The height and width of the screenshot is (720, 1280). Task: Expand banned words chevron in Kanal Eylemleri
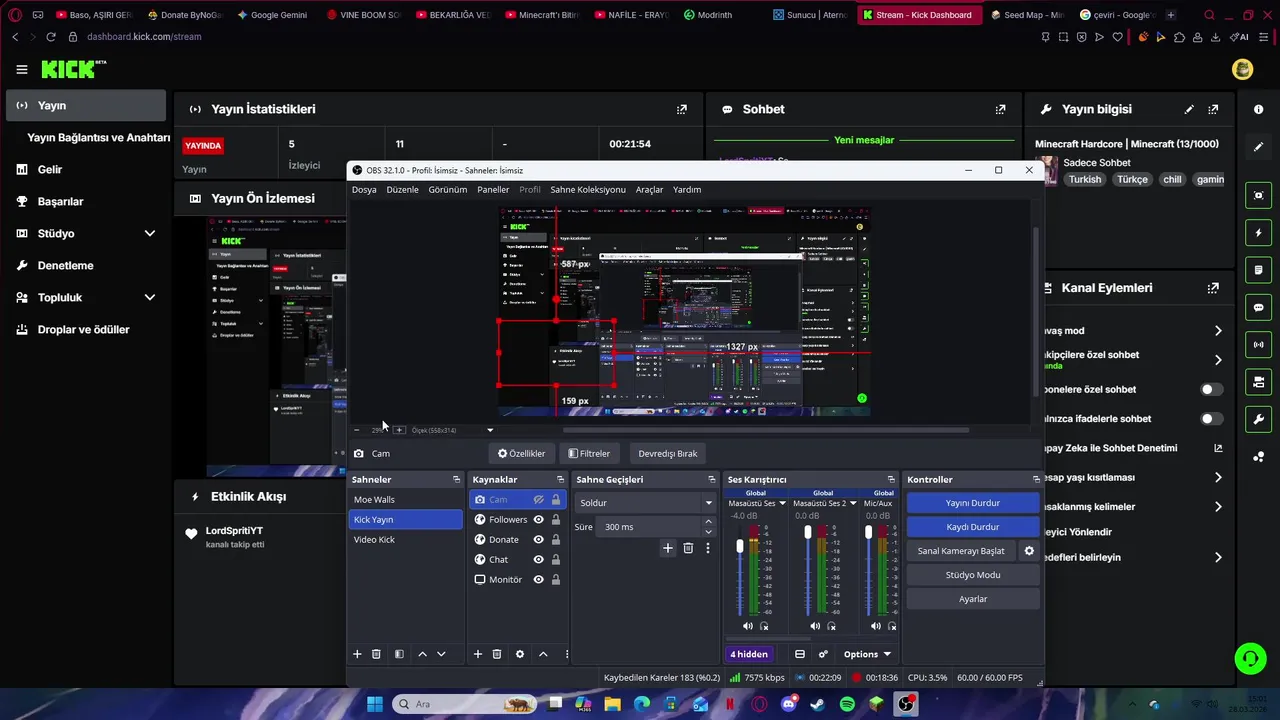1218,507
